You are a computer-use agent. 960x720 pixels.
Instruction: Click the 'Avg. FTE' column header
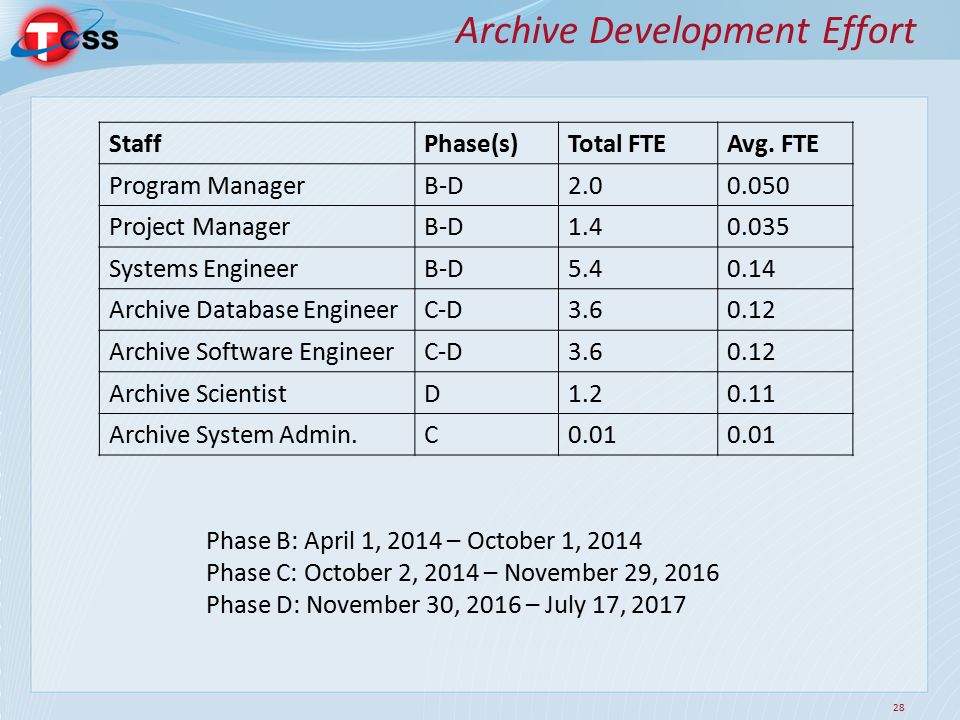point(785,143)
